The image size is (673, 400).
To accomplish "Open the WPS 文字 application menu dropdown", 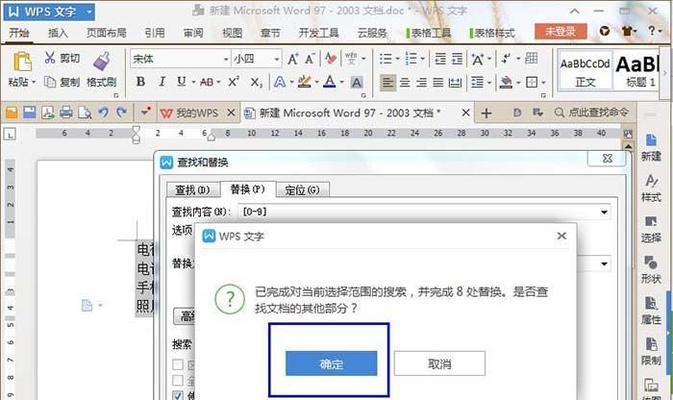I will point(89,12).
